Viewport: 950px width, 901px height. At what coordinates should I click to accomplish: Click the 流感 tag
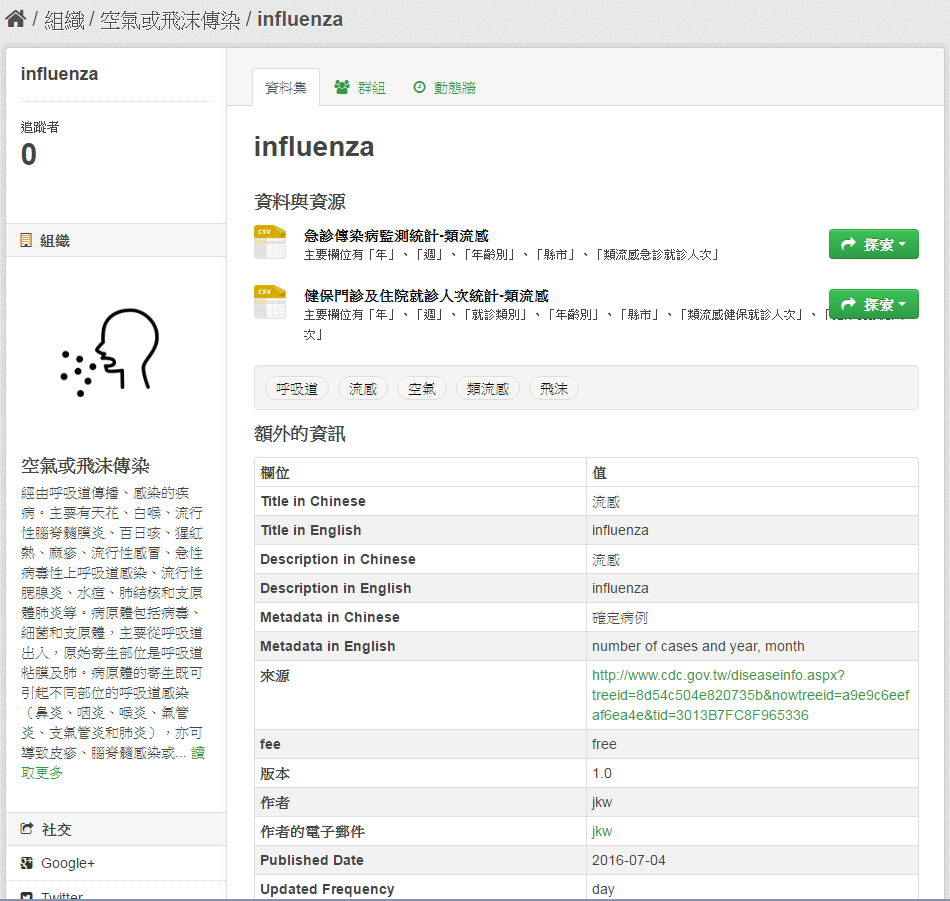tap(363, 389)
